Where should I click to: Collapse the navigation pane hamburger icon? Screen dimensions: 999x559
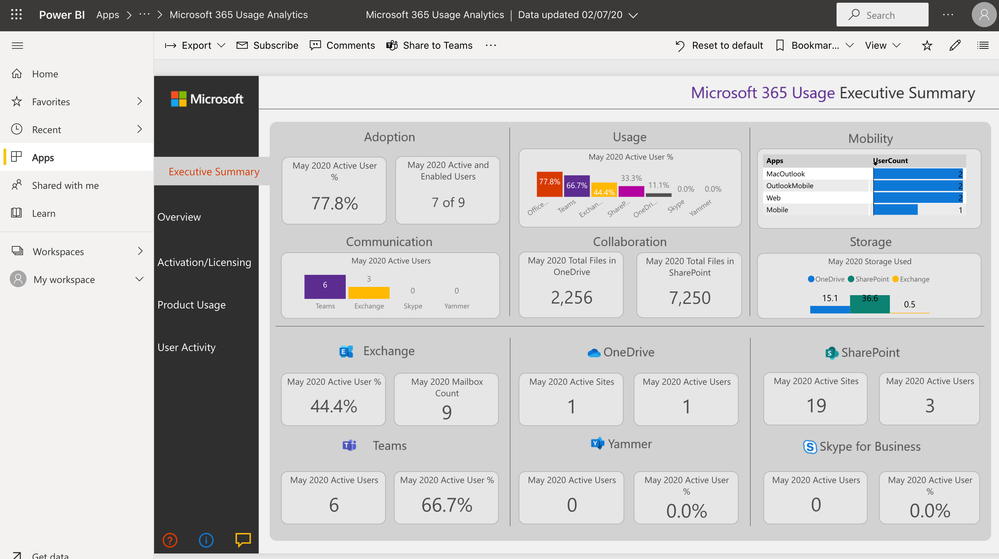[x=17, y=45]
